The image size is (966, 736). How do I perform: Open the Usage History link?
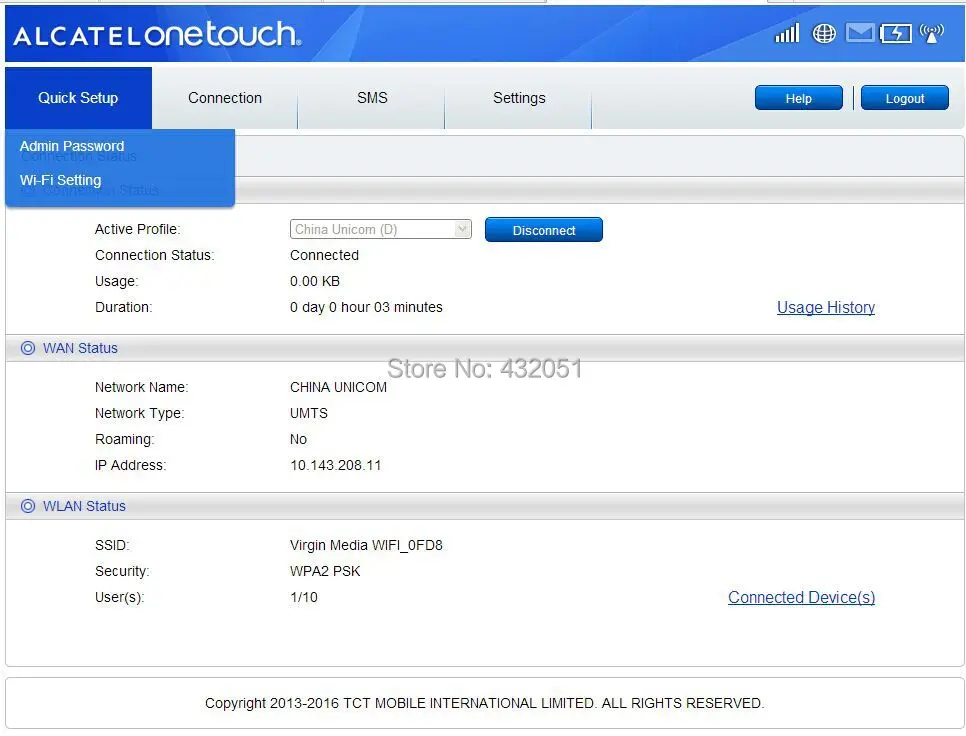(826, 307)
